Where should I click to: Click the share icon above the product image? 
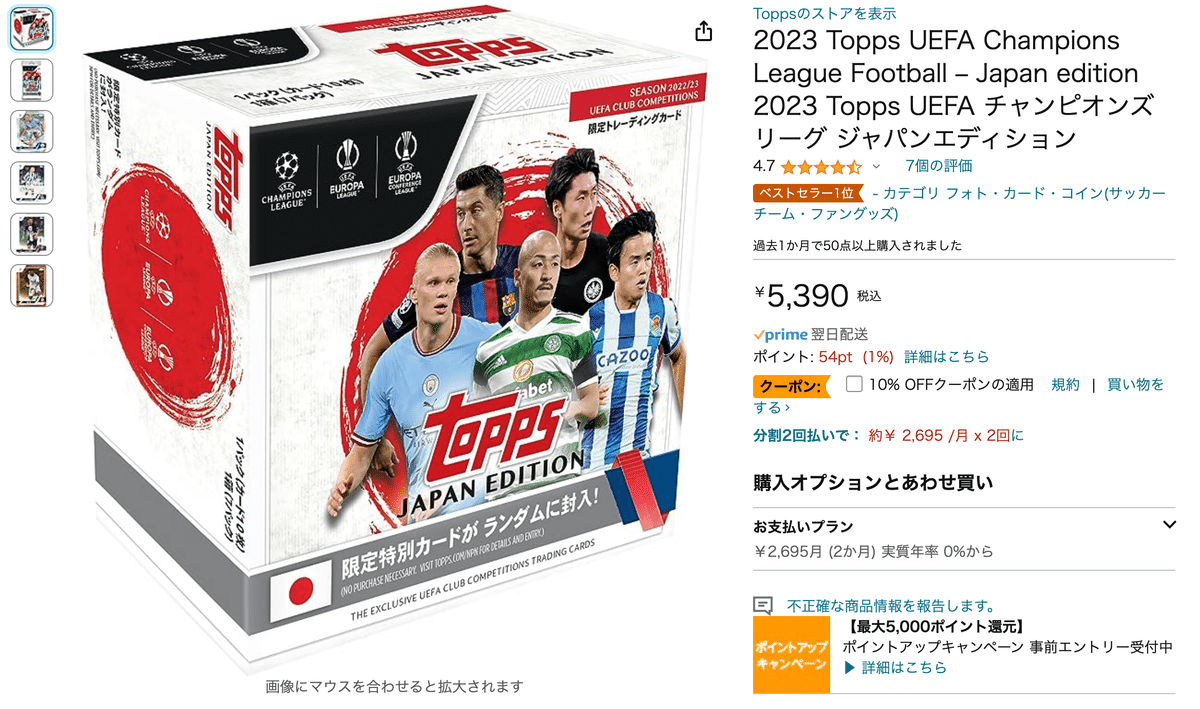click(x=704, y=31)
